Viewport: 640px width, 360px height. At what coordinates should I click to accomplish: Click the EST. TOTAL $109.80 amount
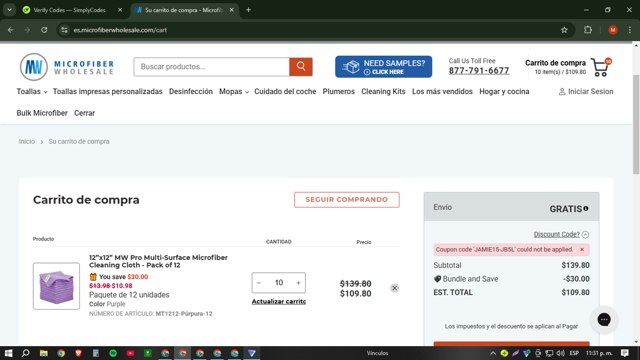pos(575,292)
